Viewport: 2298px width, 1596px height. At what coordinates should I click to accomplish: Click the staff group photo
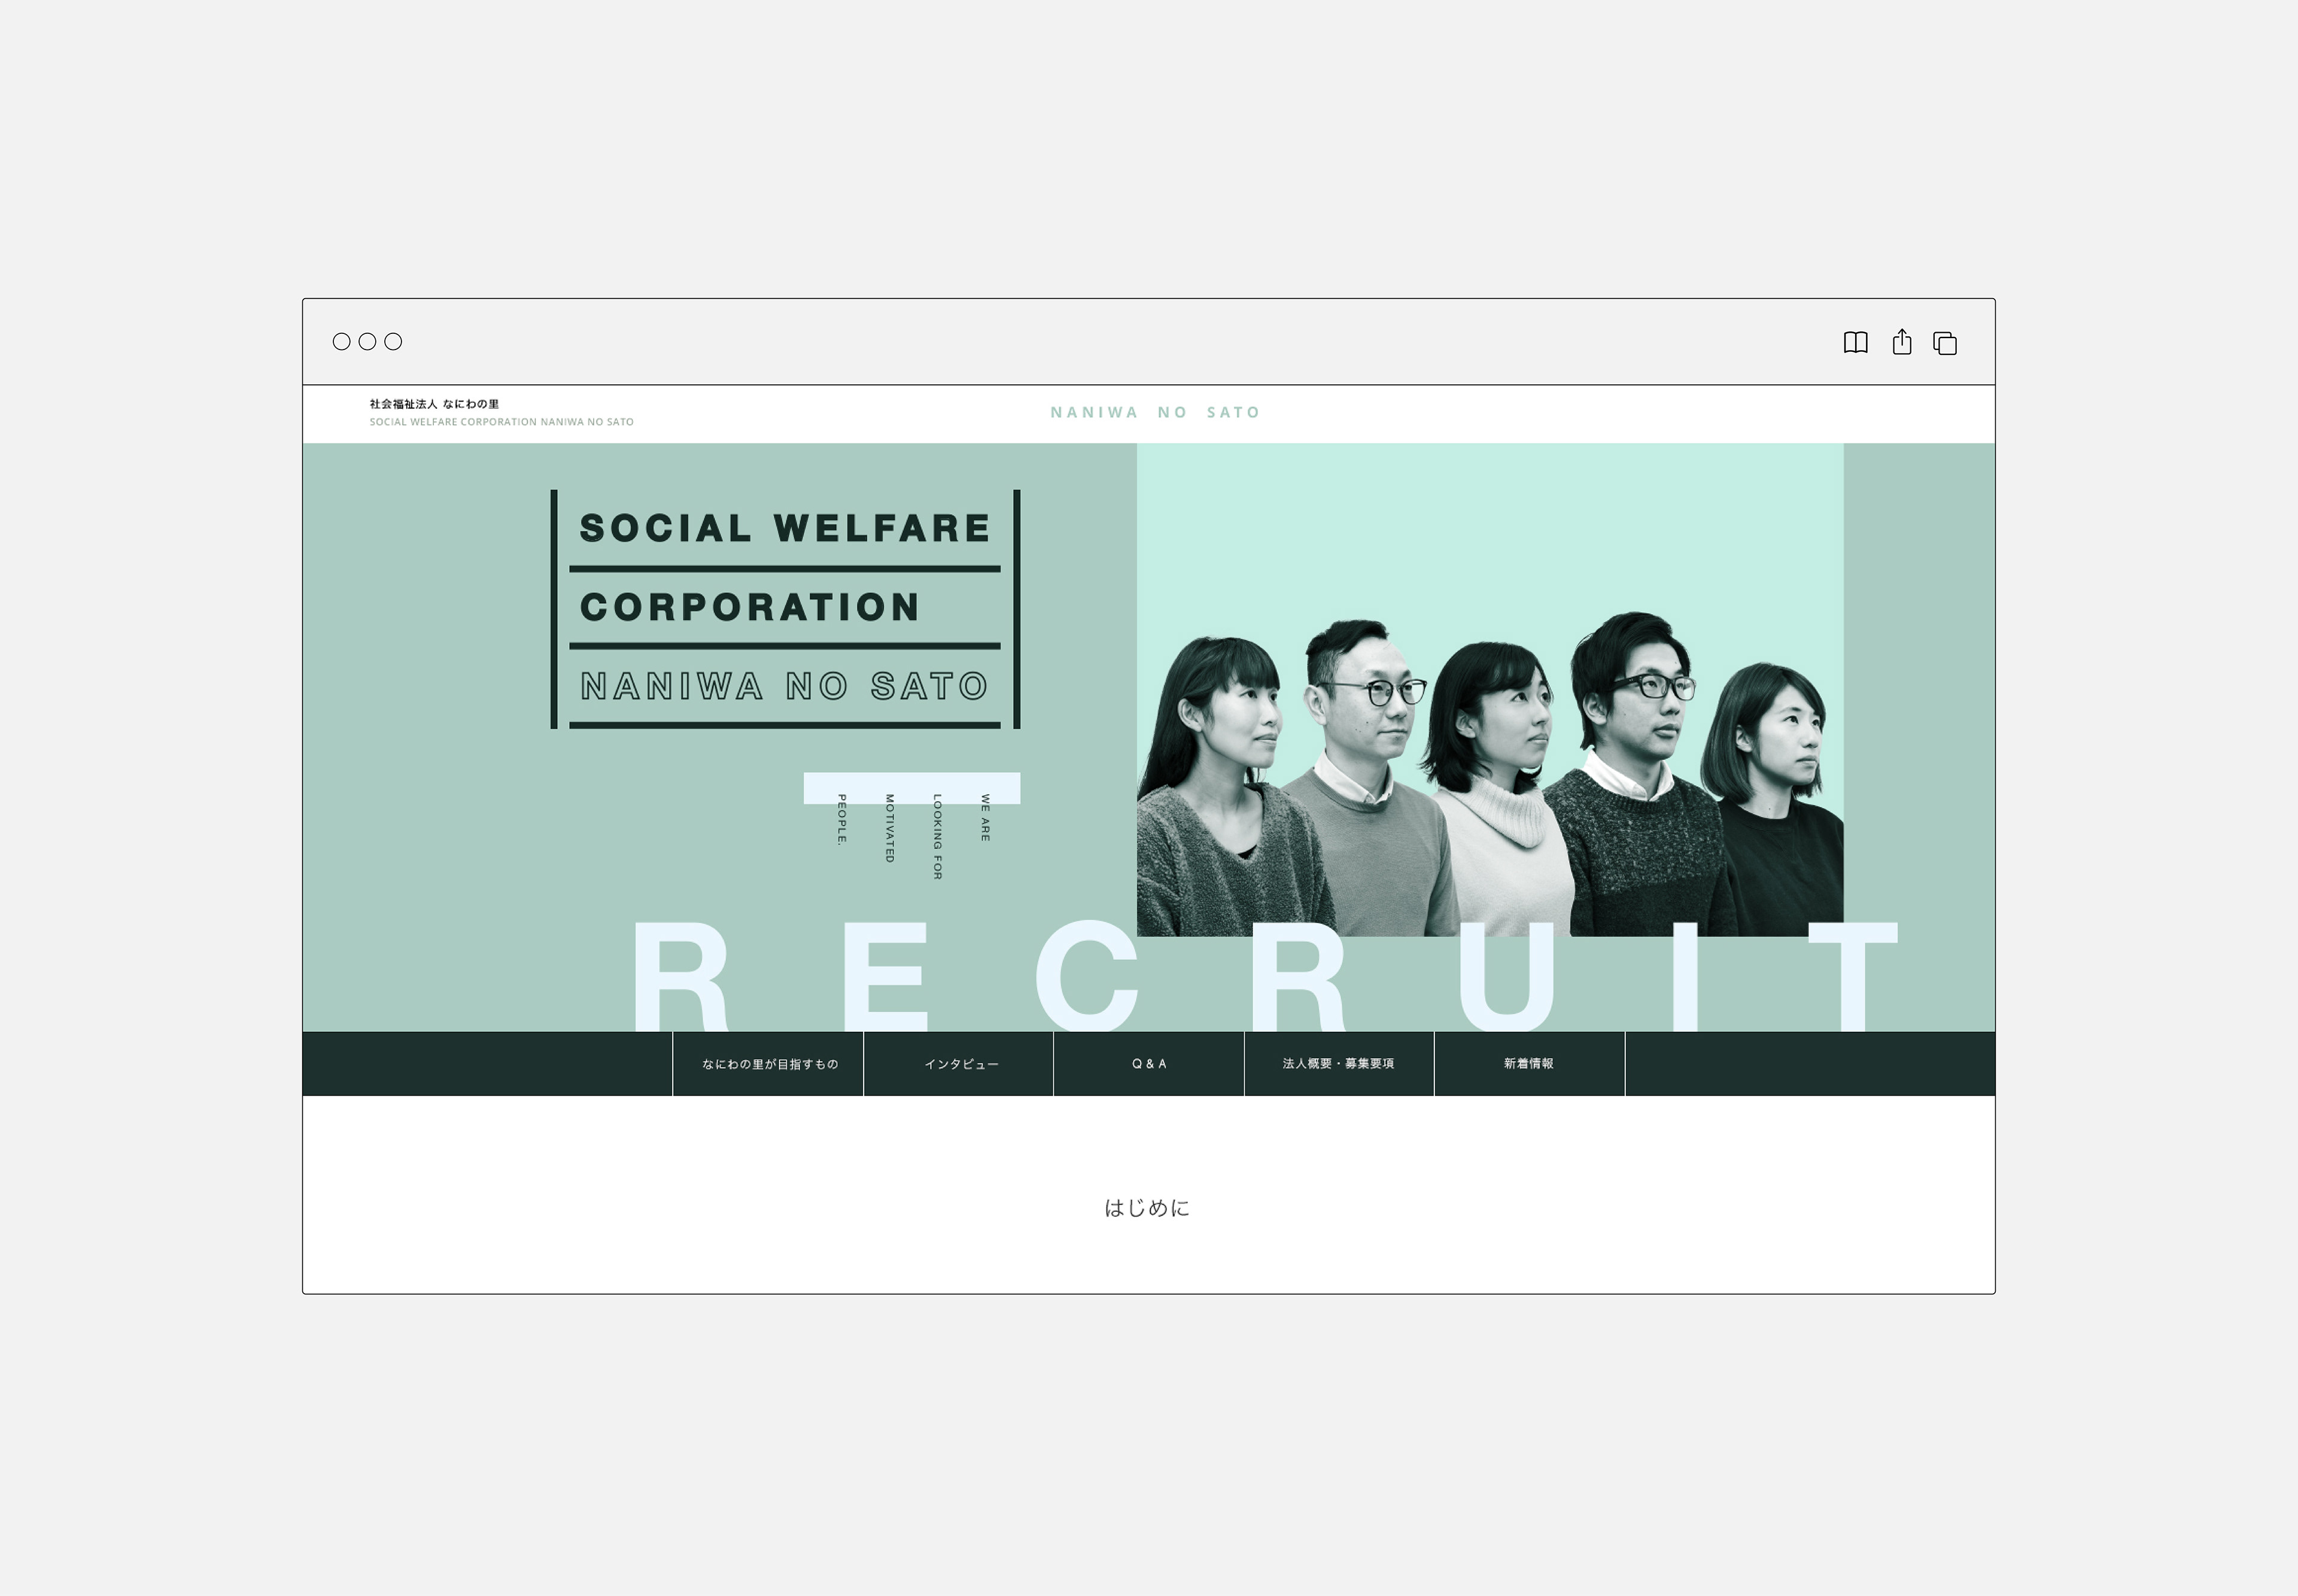click(x=1490, y=690)
